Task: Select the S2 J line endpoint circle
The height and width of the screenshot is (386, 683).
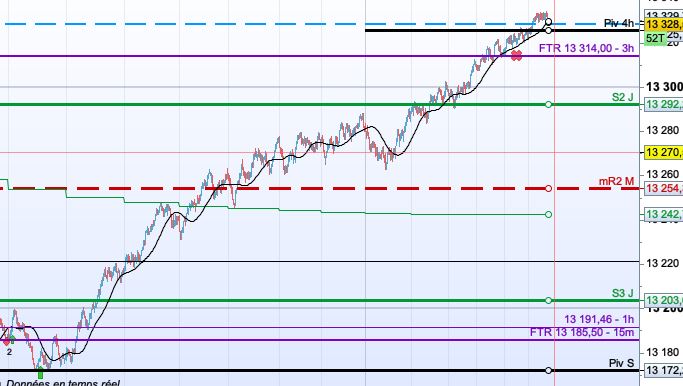Action: point(548,105)
